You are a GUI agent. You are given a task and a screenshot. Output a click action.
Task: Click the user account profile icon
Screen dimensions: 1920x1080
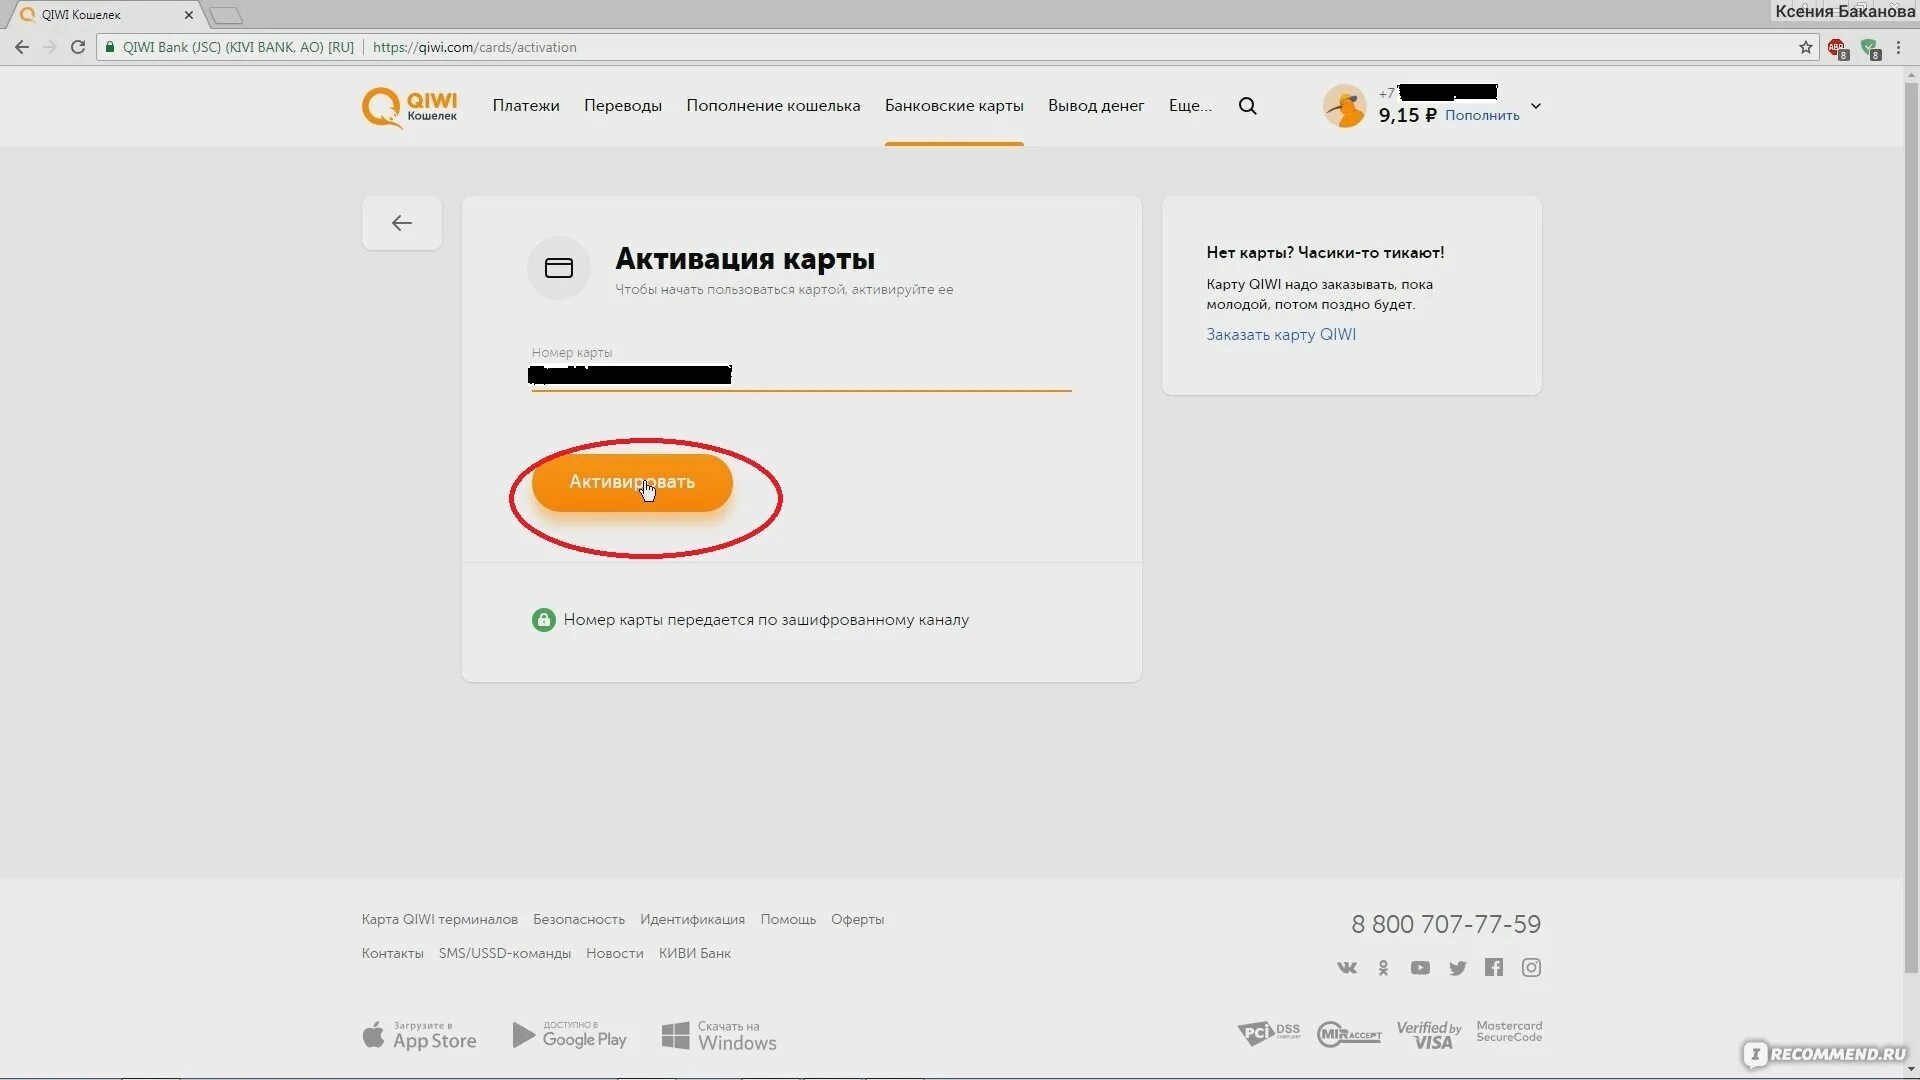[x=1342, y=105]
